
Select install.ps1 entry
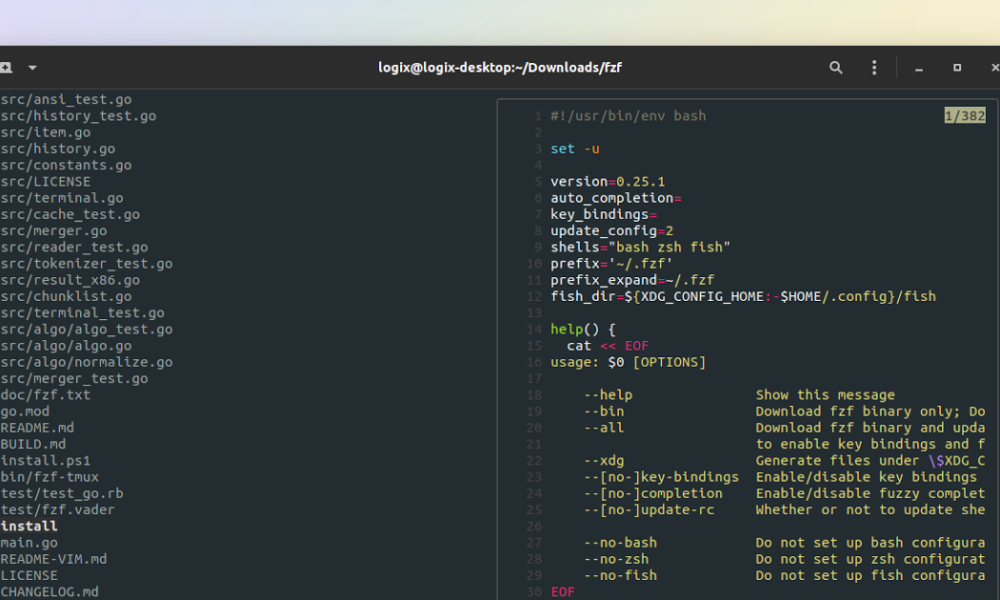(46, 461)
